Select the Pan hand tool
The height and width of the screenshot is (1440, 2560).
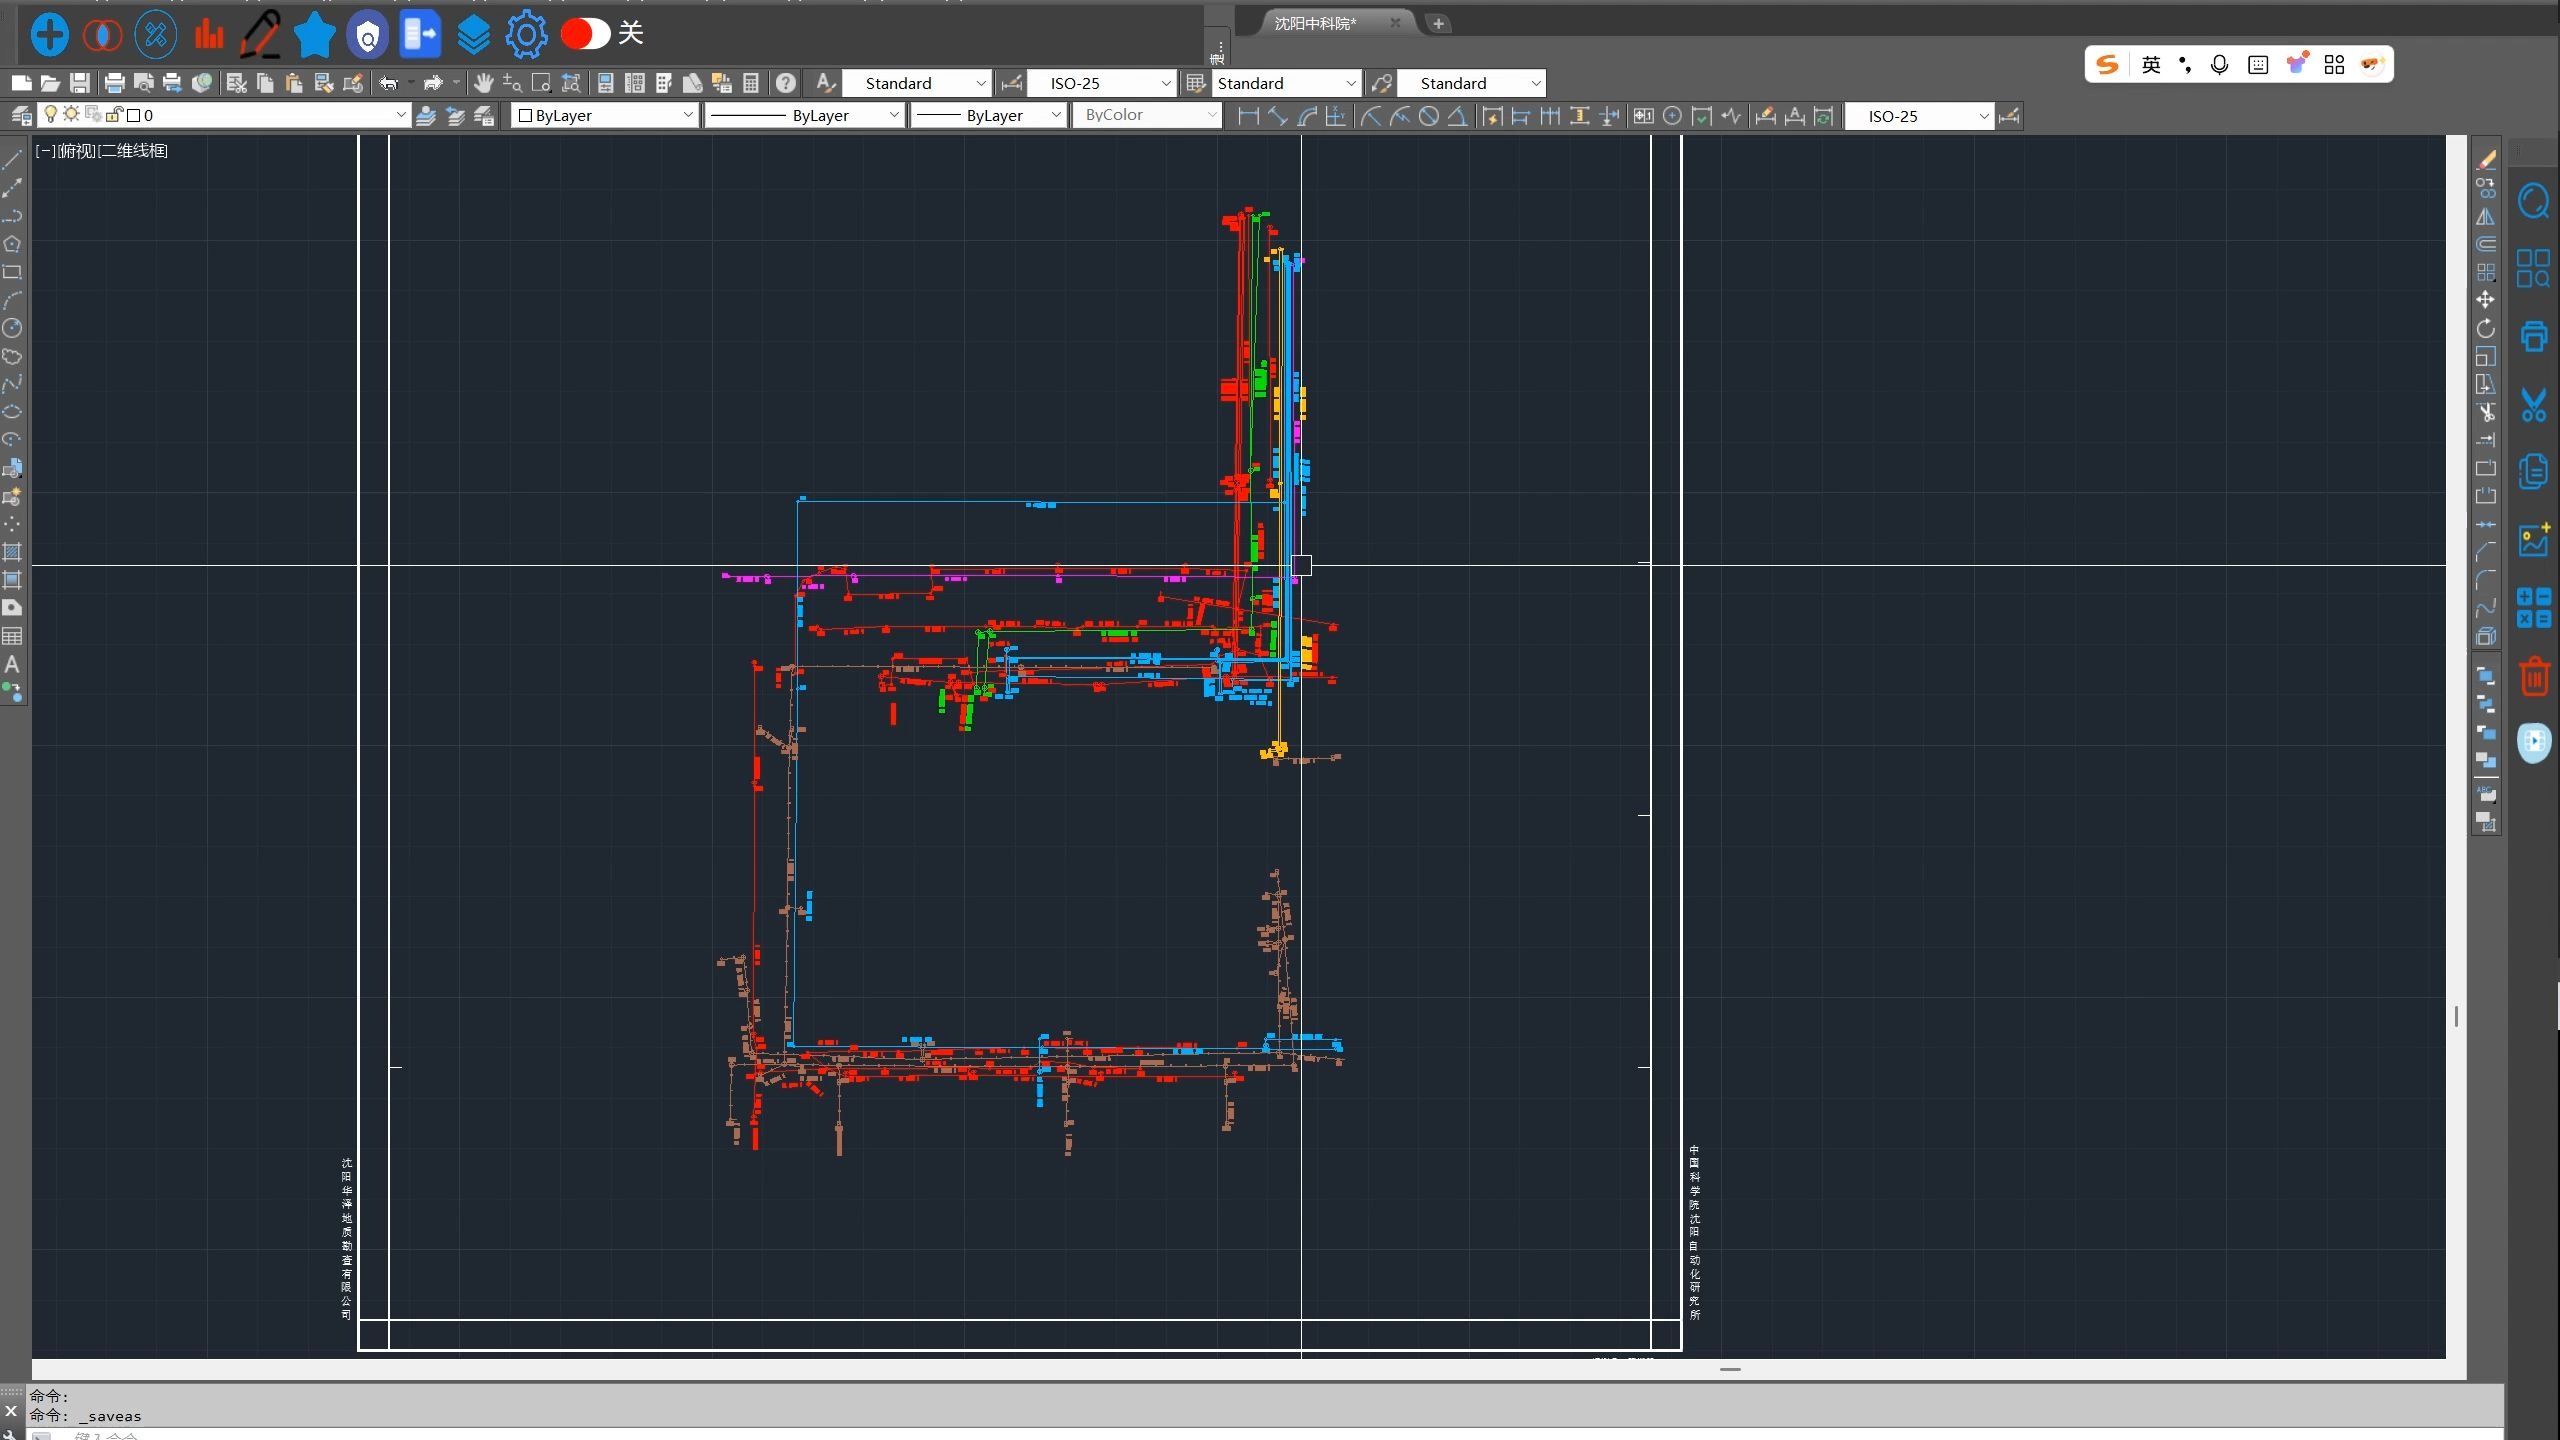click(x=483, y=83)
